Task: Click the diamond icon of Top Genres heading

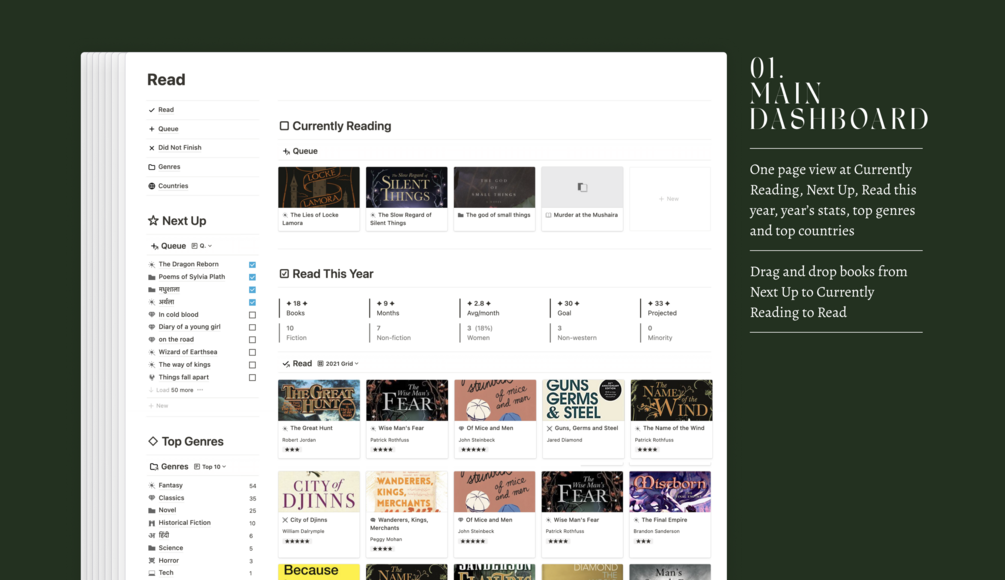Action: coord(153,441)
